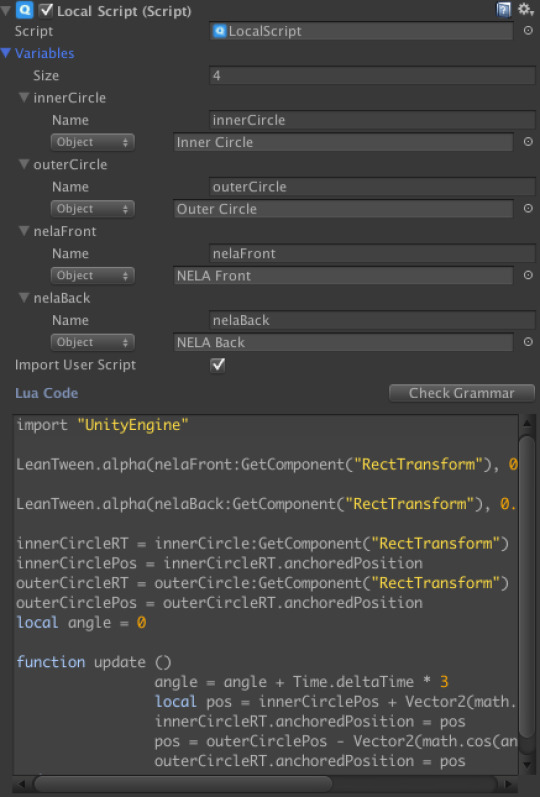Open the Object type dropdown under nelaFront

click(x=93, y=275)
